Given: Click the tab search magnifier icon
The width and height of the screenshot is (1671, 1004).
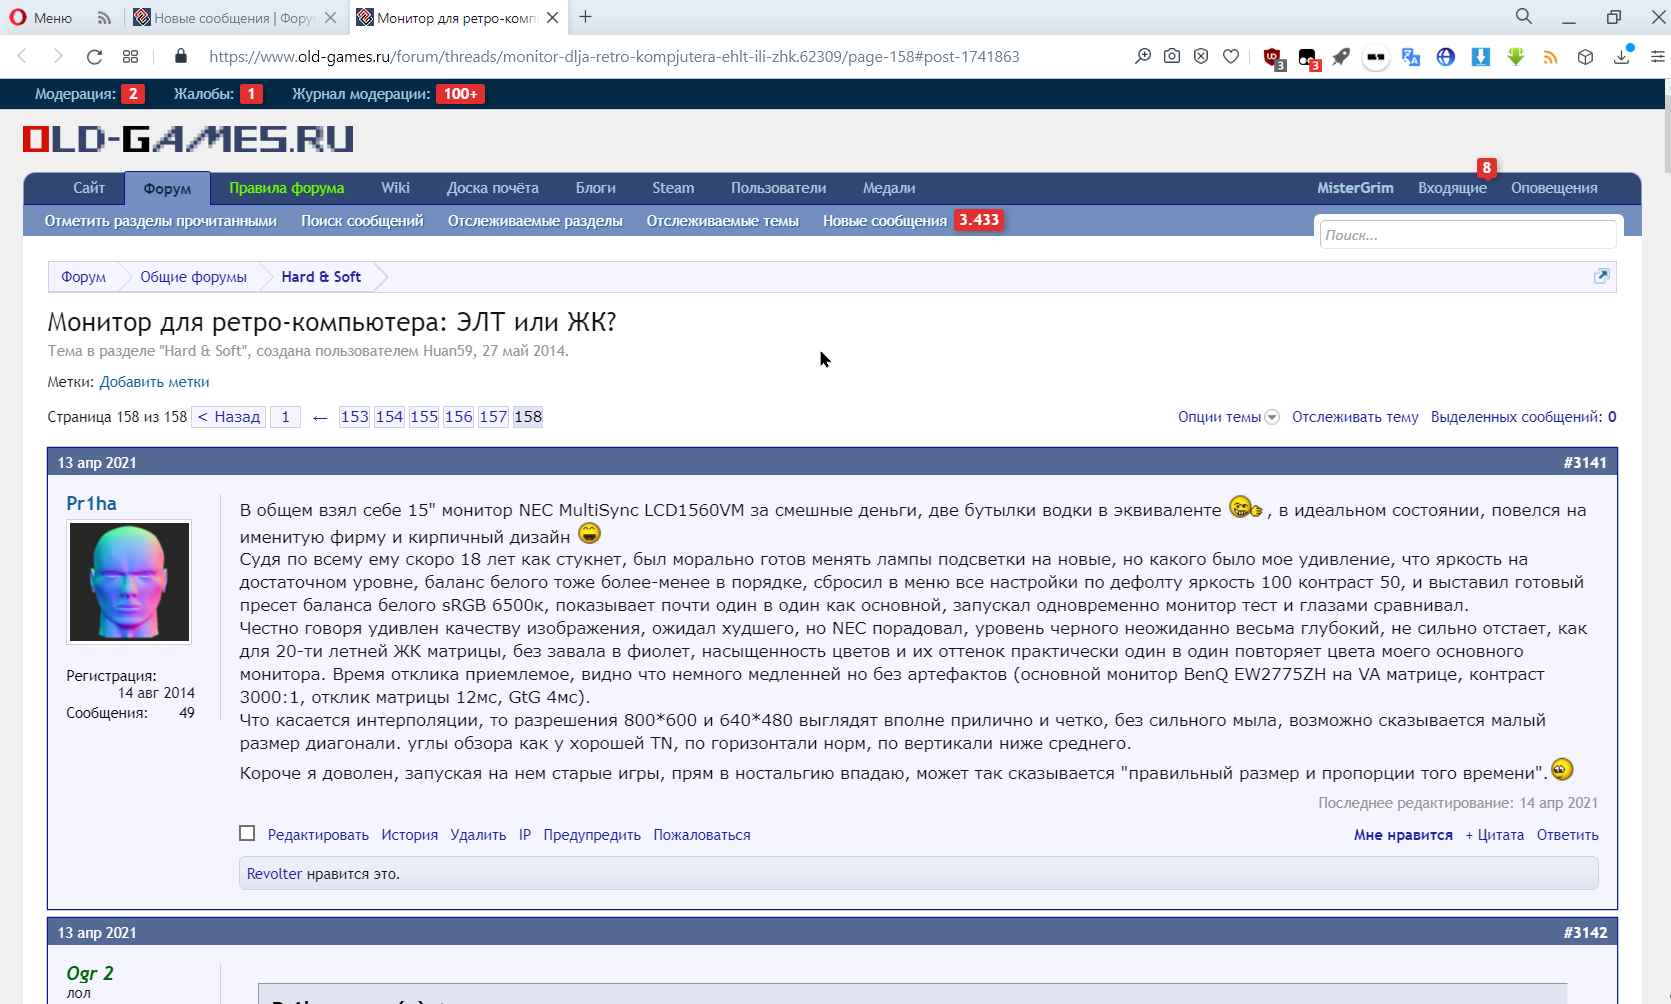Looking at the screenshot, I should point(1524,17).
